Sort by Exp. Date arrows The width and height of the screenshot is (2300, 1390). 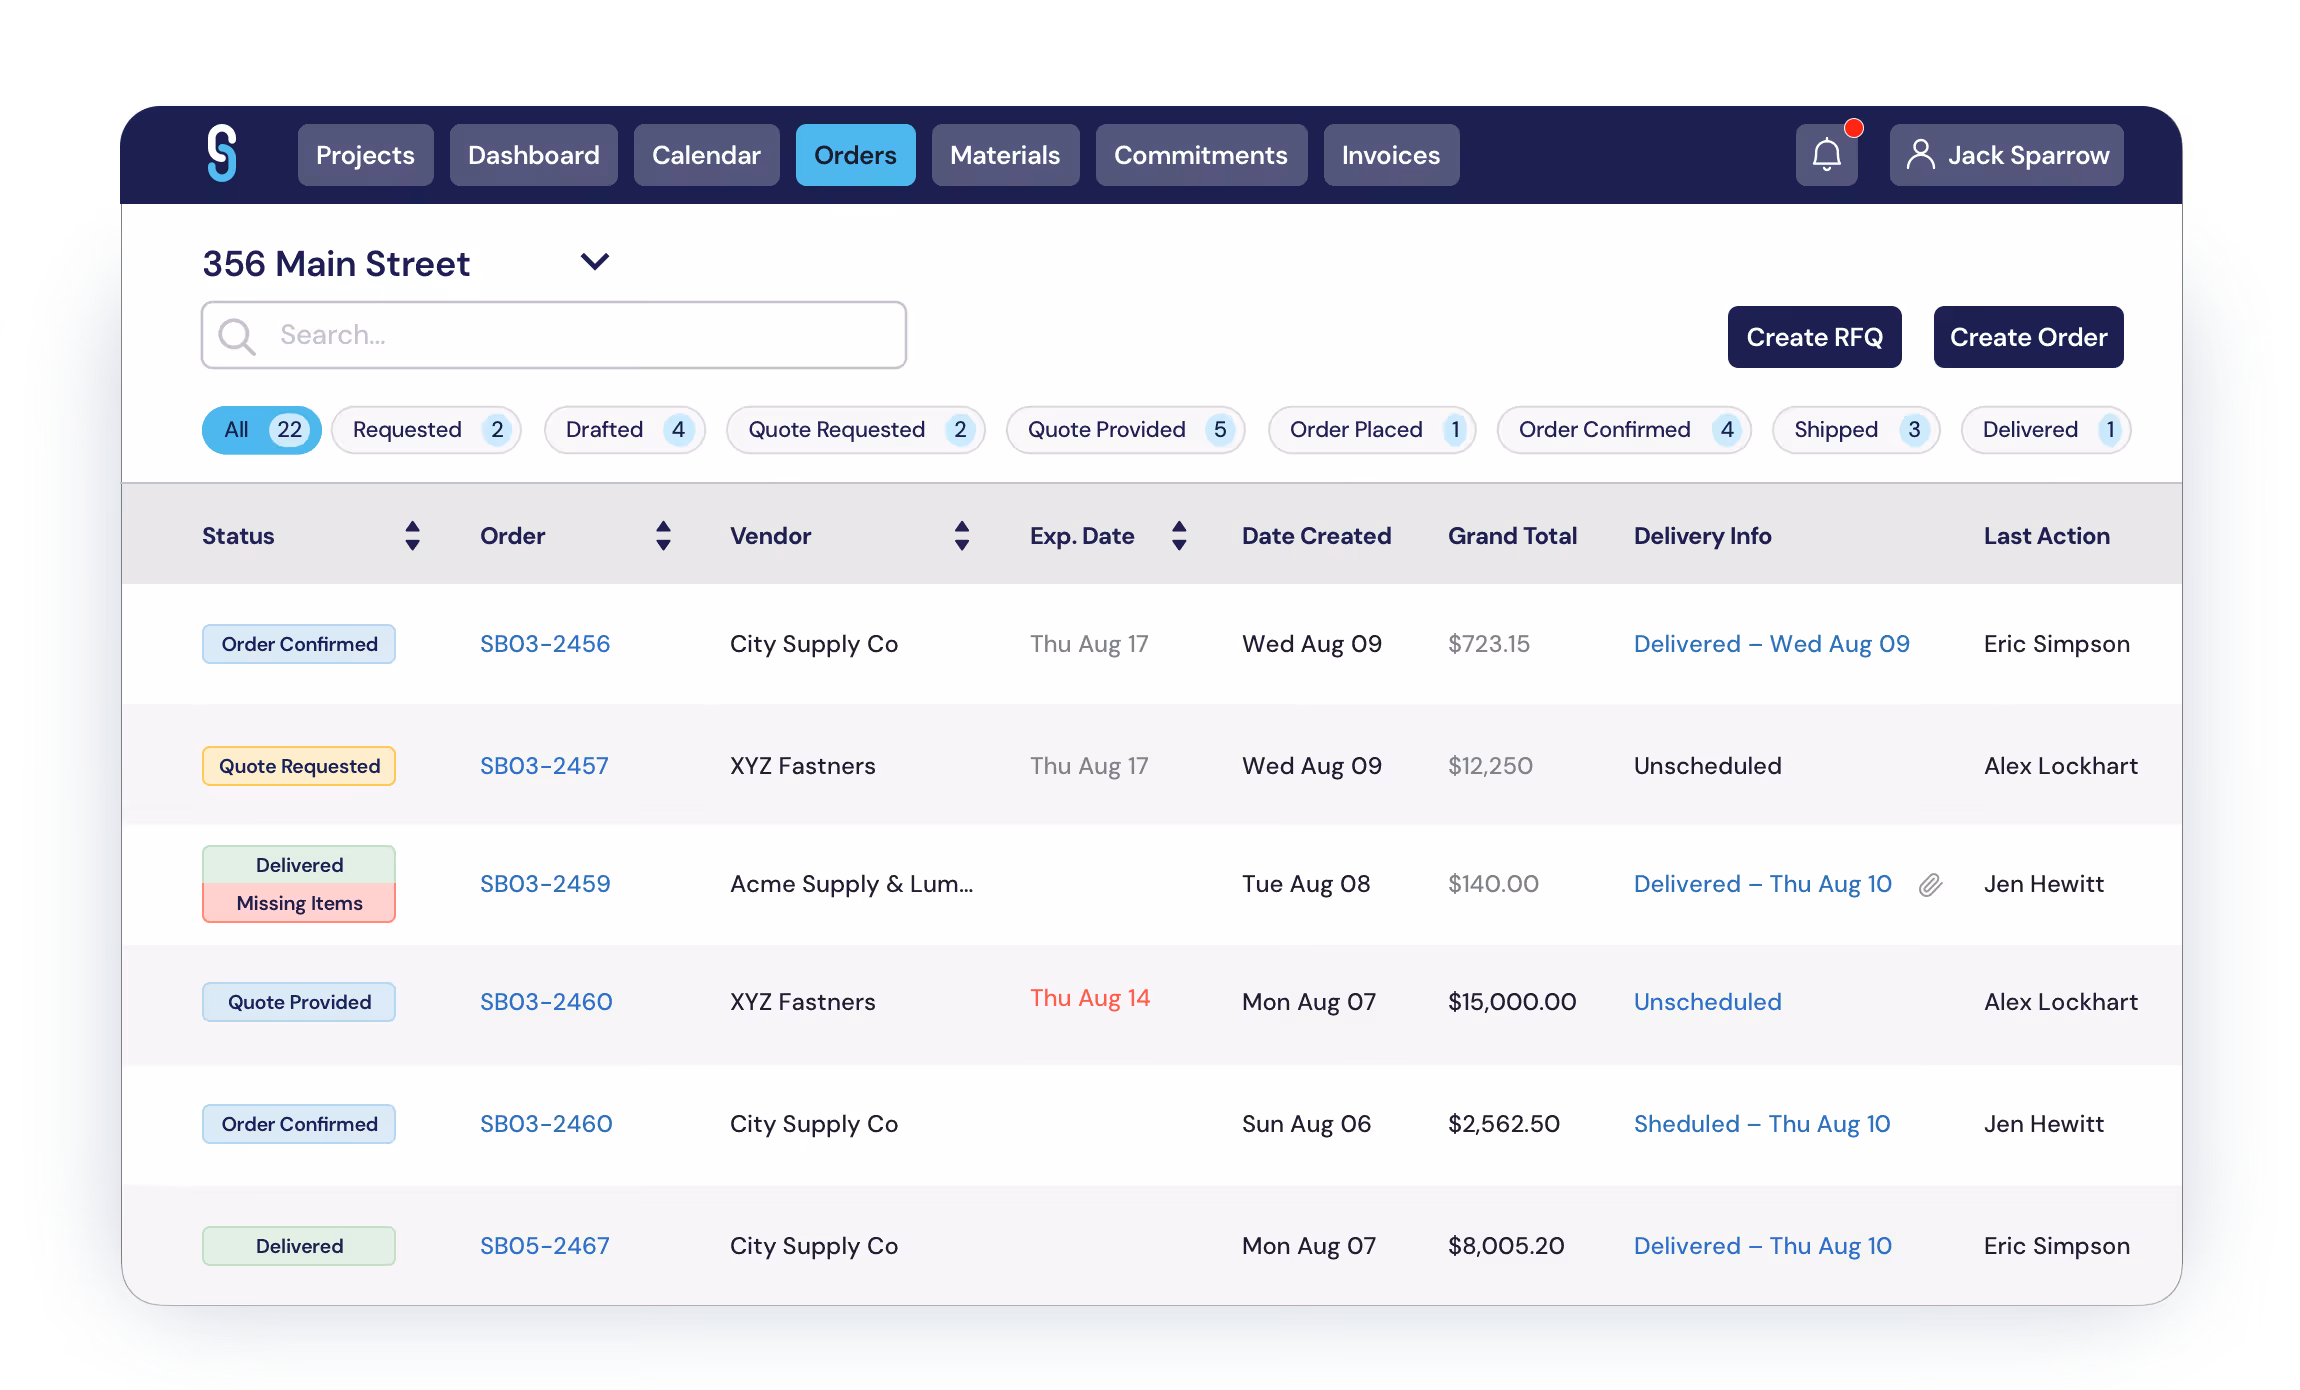[x=1179, y=536]
